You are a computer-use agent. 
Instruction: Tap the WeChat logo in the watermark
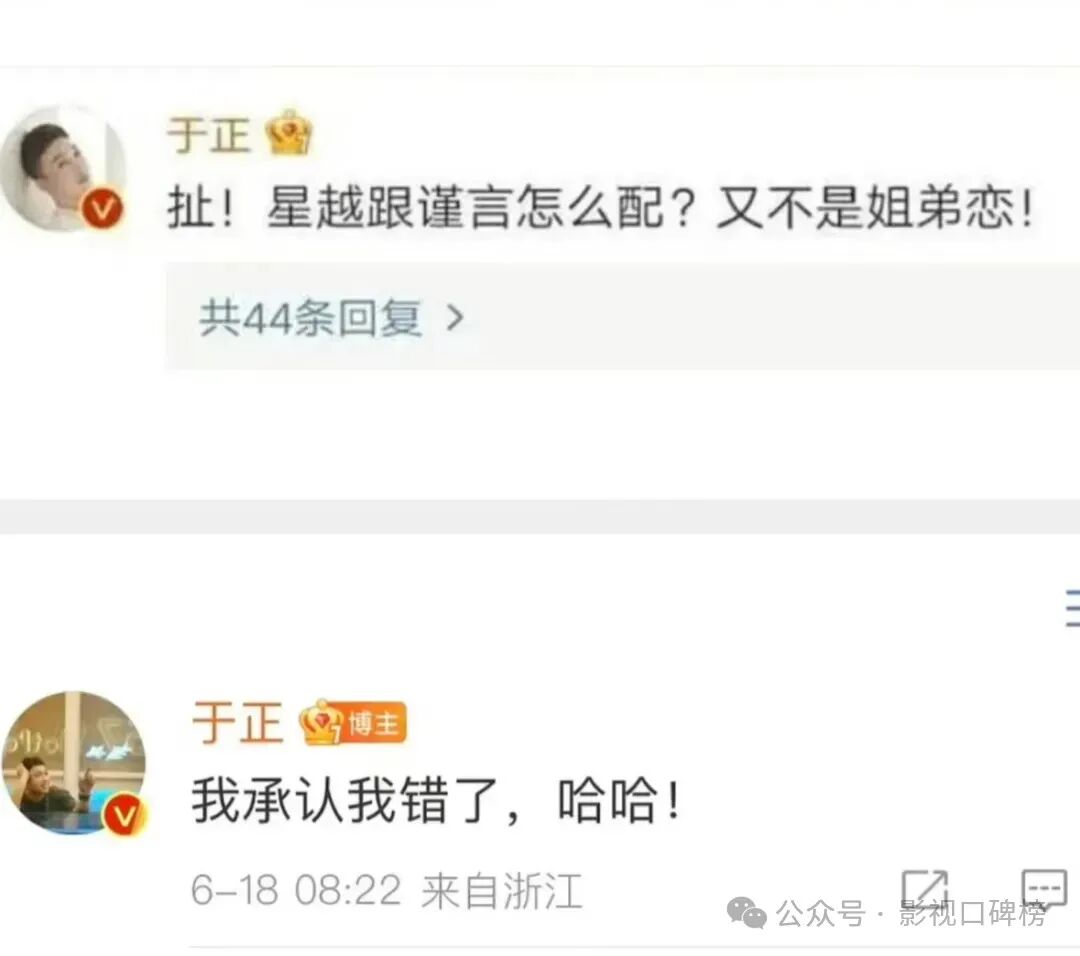(747, 913)
